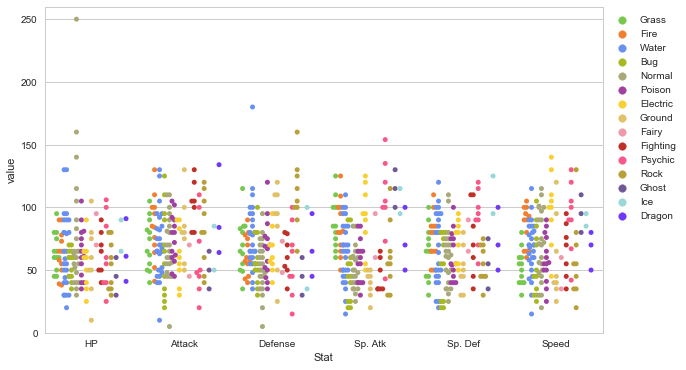The height and width of the screenshot is (370, 686).
Task: Click the Grass legend color marker
Action: 622,20
